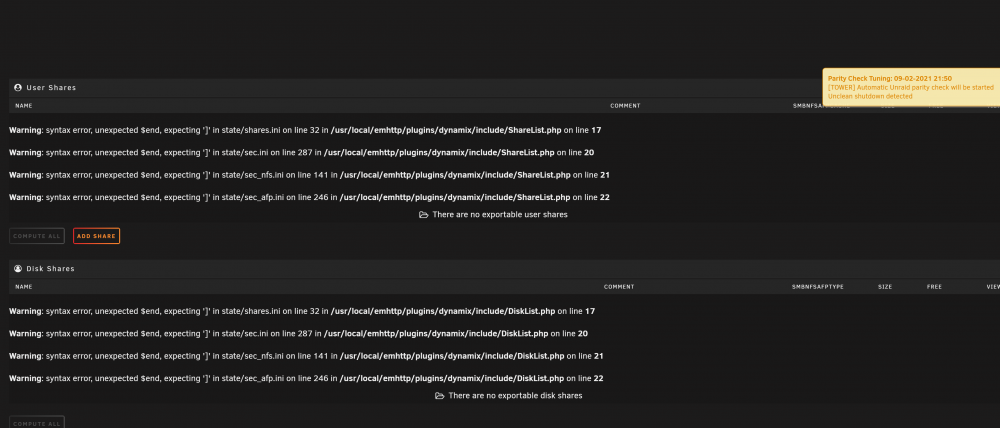
Task: Click the Add Share button
Action: [x=96, y=236]
